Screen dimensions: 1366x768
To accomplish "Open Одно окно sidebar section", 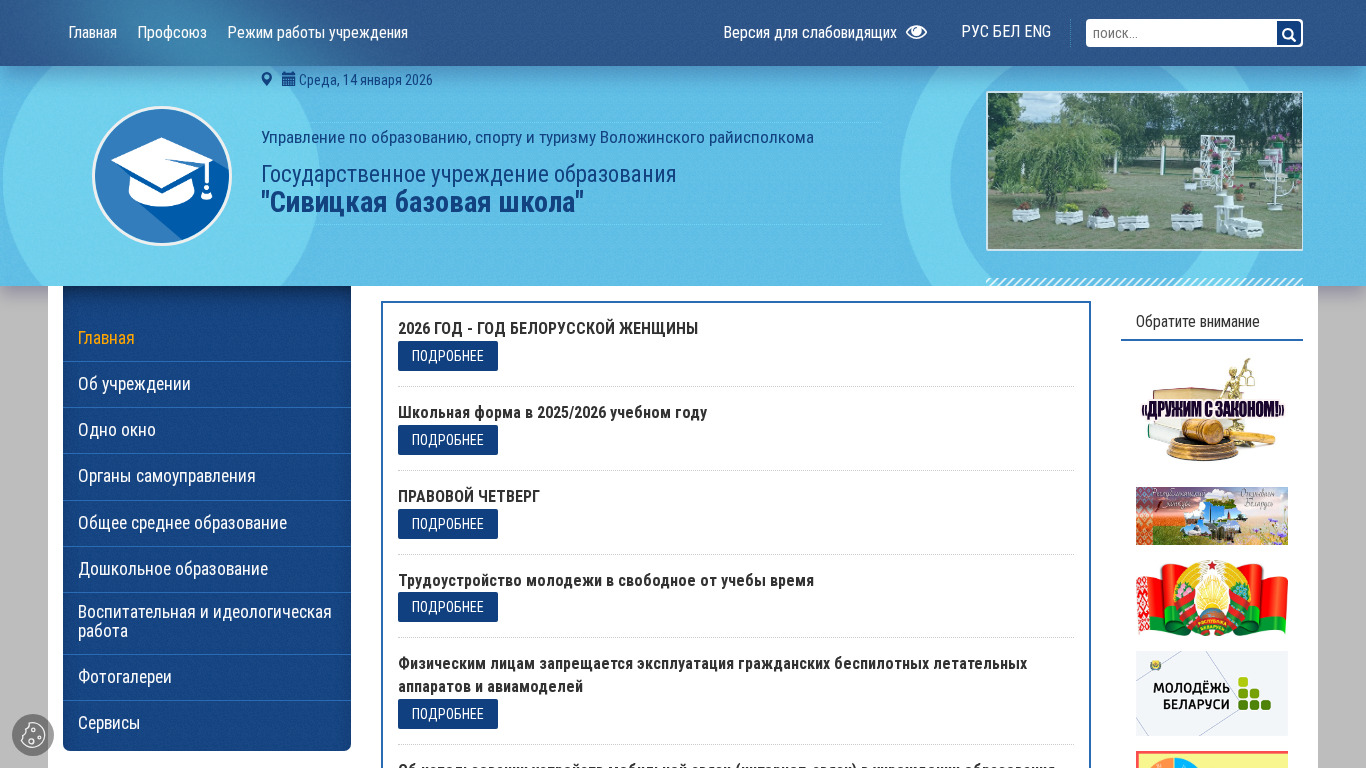I will (x=207, y=430).
